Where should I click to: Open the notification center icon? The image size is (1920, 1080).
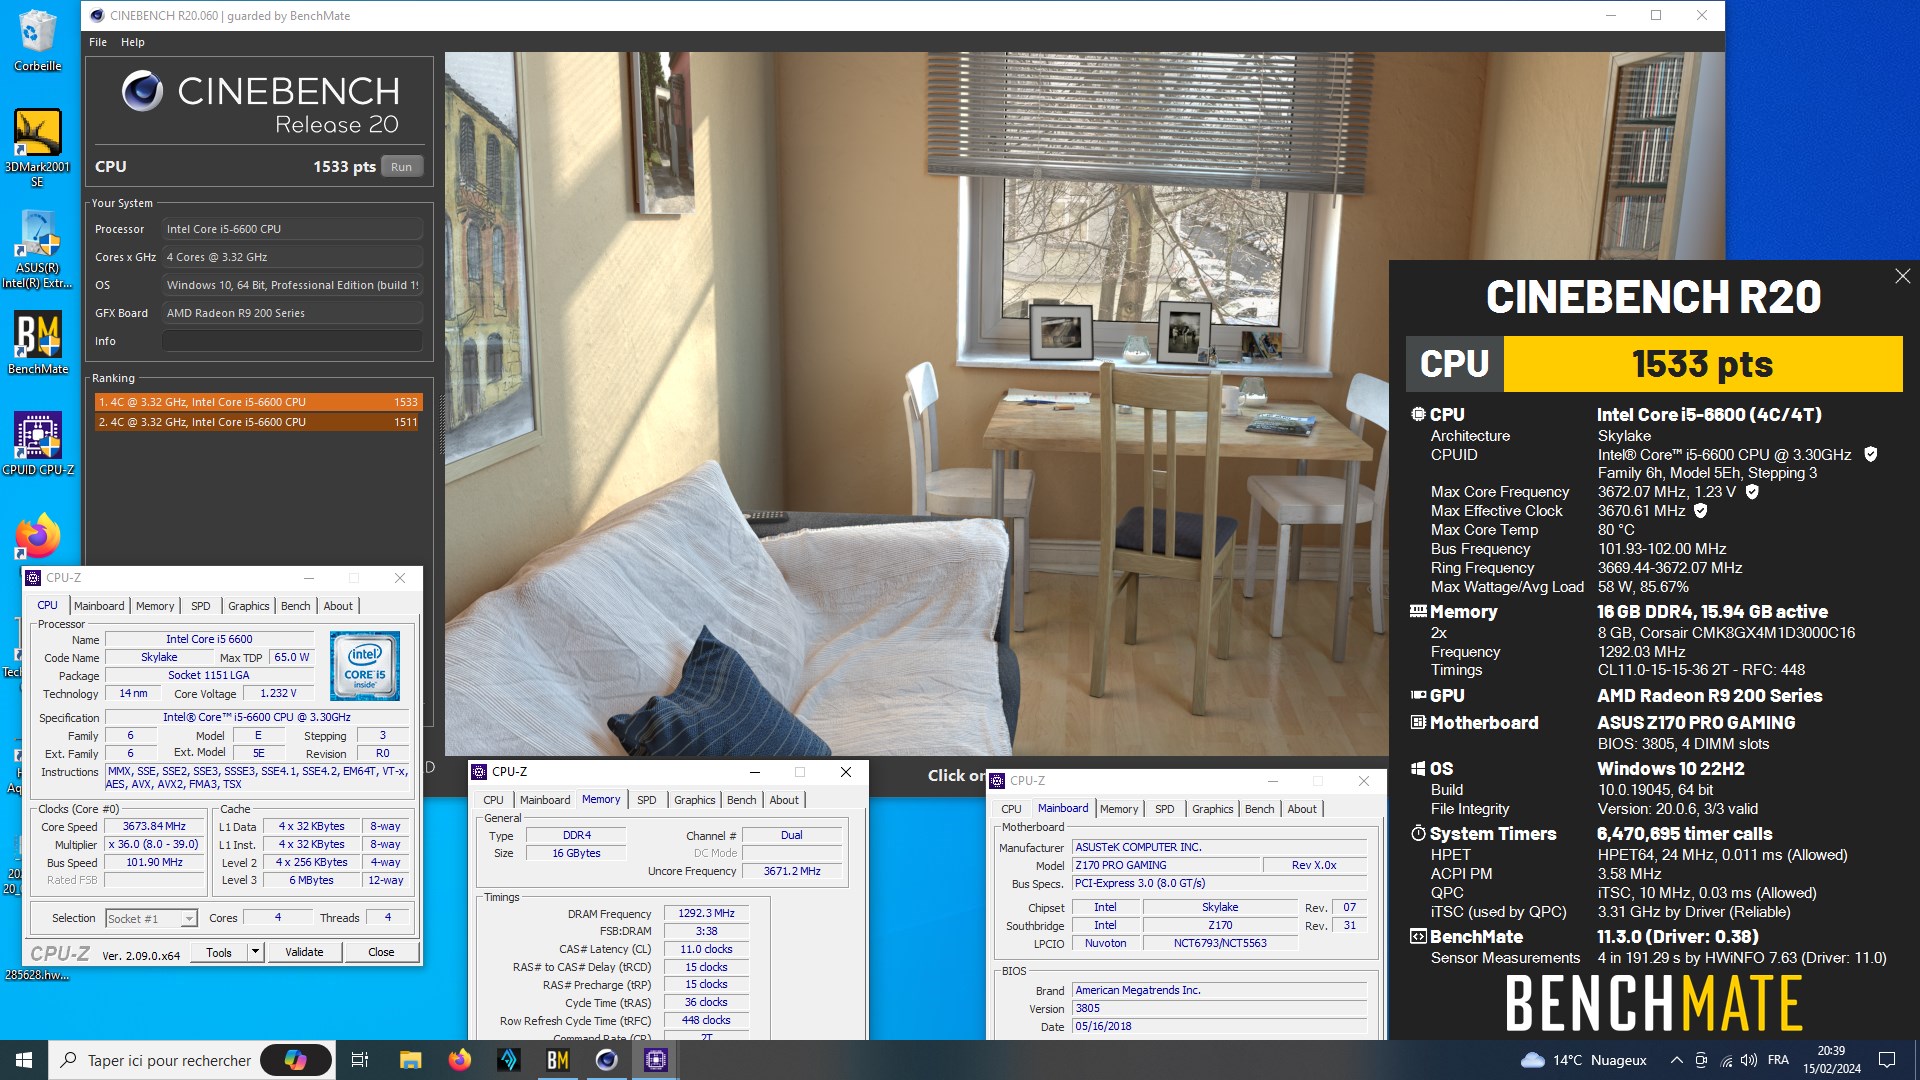[1887, 1060]
